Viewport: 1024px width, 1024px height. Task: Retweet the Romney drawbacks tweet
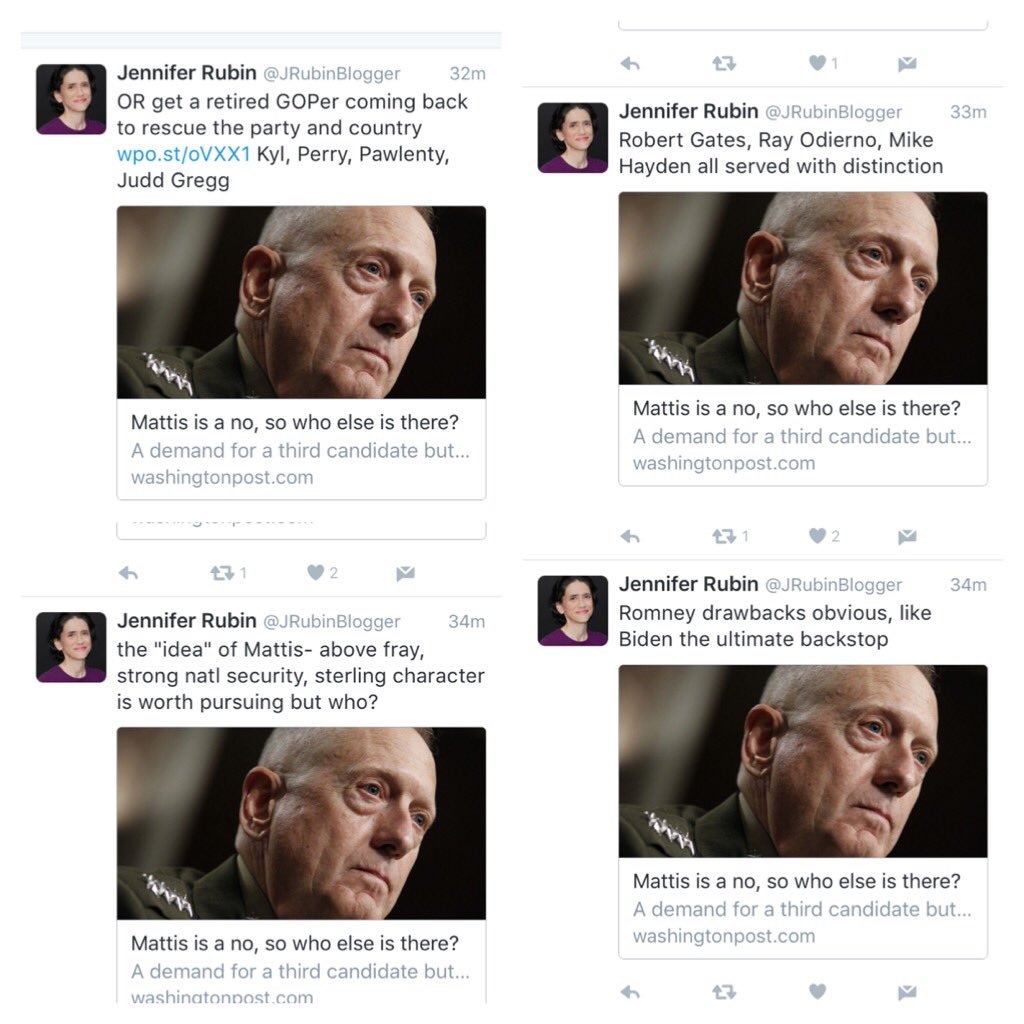(x=724, y=993)
